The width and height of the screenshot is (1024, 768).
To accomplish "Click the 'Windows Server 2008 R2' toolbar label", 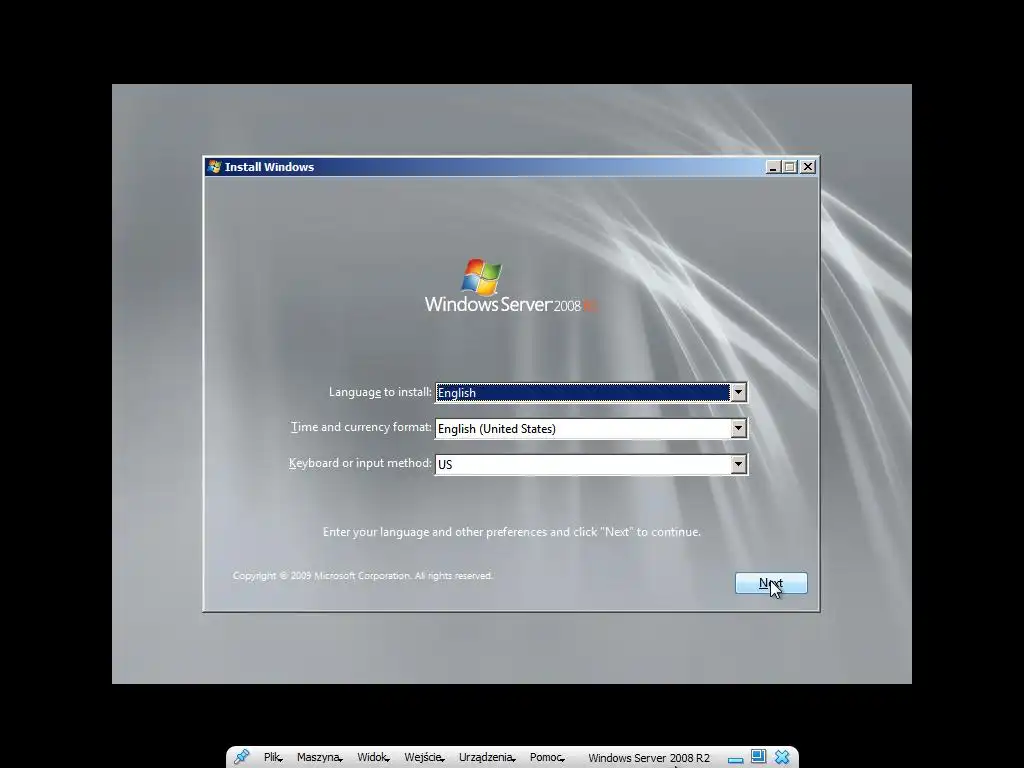I will click(648, 758).
